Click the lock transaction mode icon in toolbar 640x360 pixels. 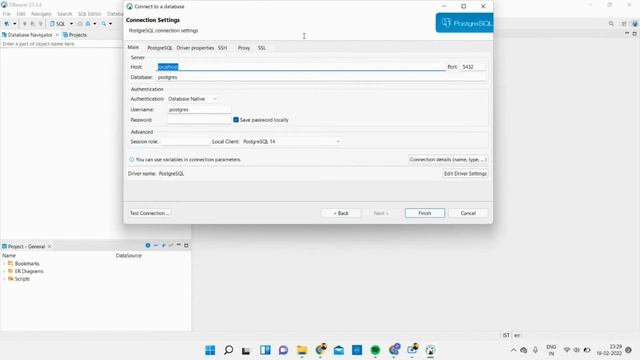click(88, 24)
